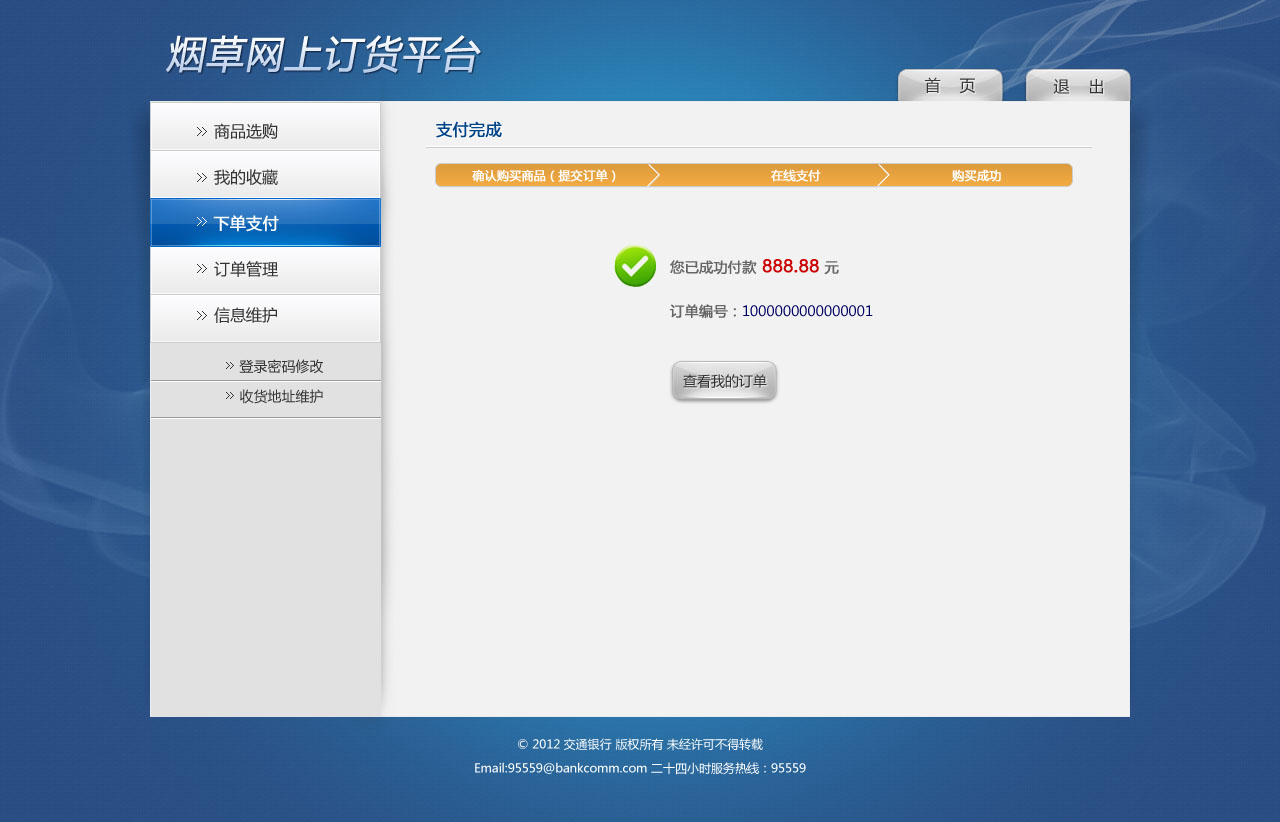Open 登录密码修改 submenu link
This screenshot has height=822, width=1280.
click(281, 366)
